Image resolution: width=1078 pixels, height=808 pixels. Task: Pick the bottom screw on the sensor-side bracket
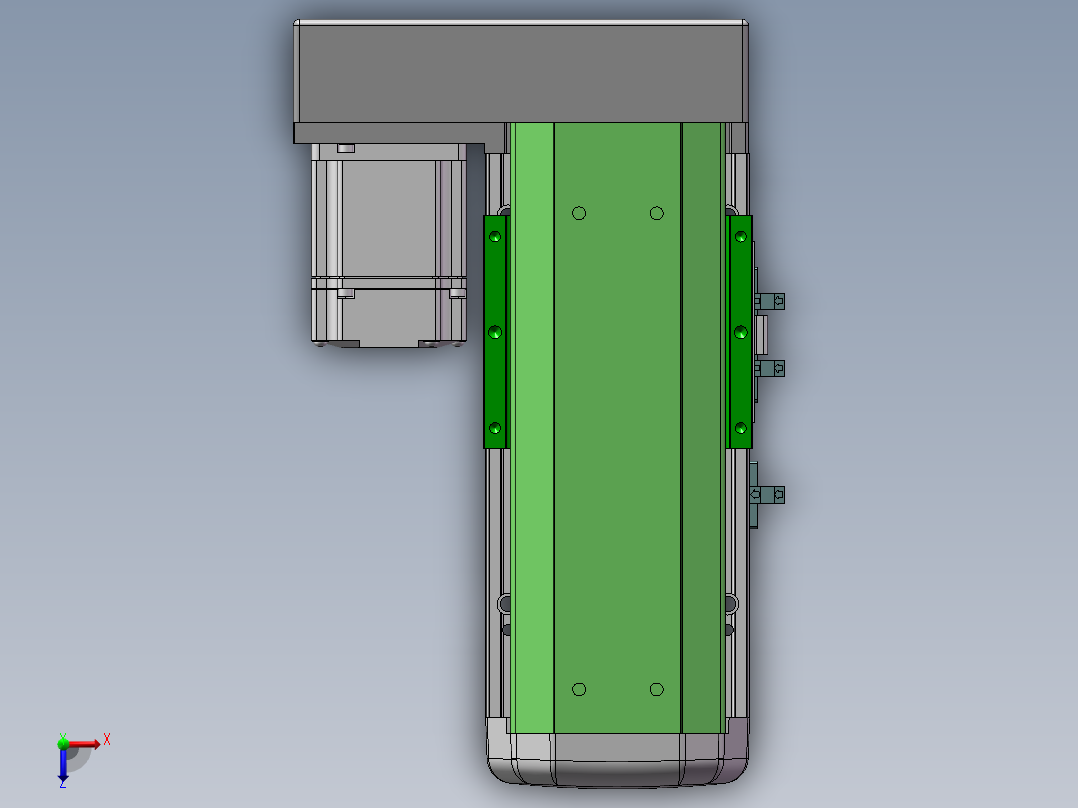click(x=740, y=428)
